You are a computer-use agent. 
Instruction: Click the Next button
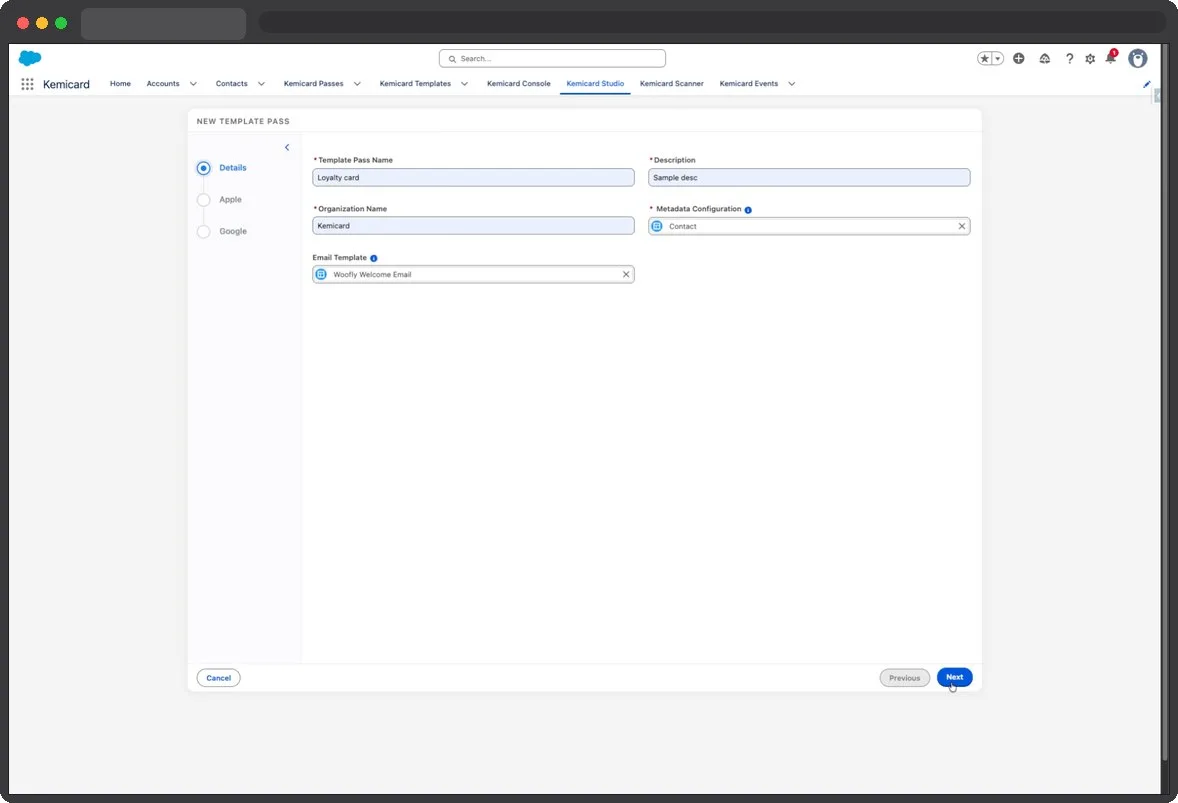954,677
